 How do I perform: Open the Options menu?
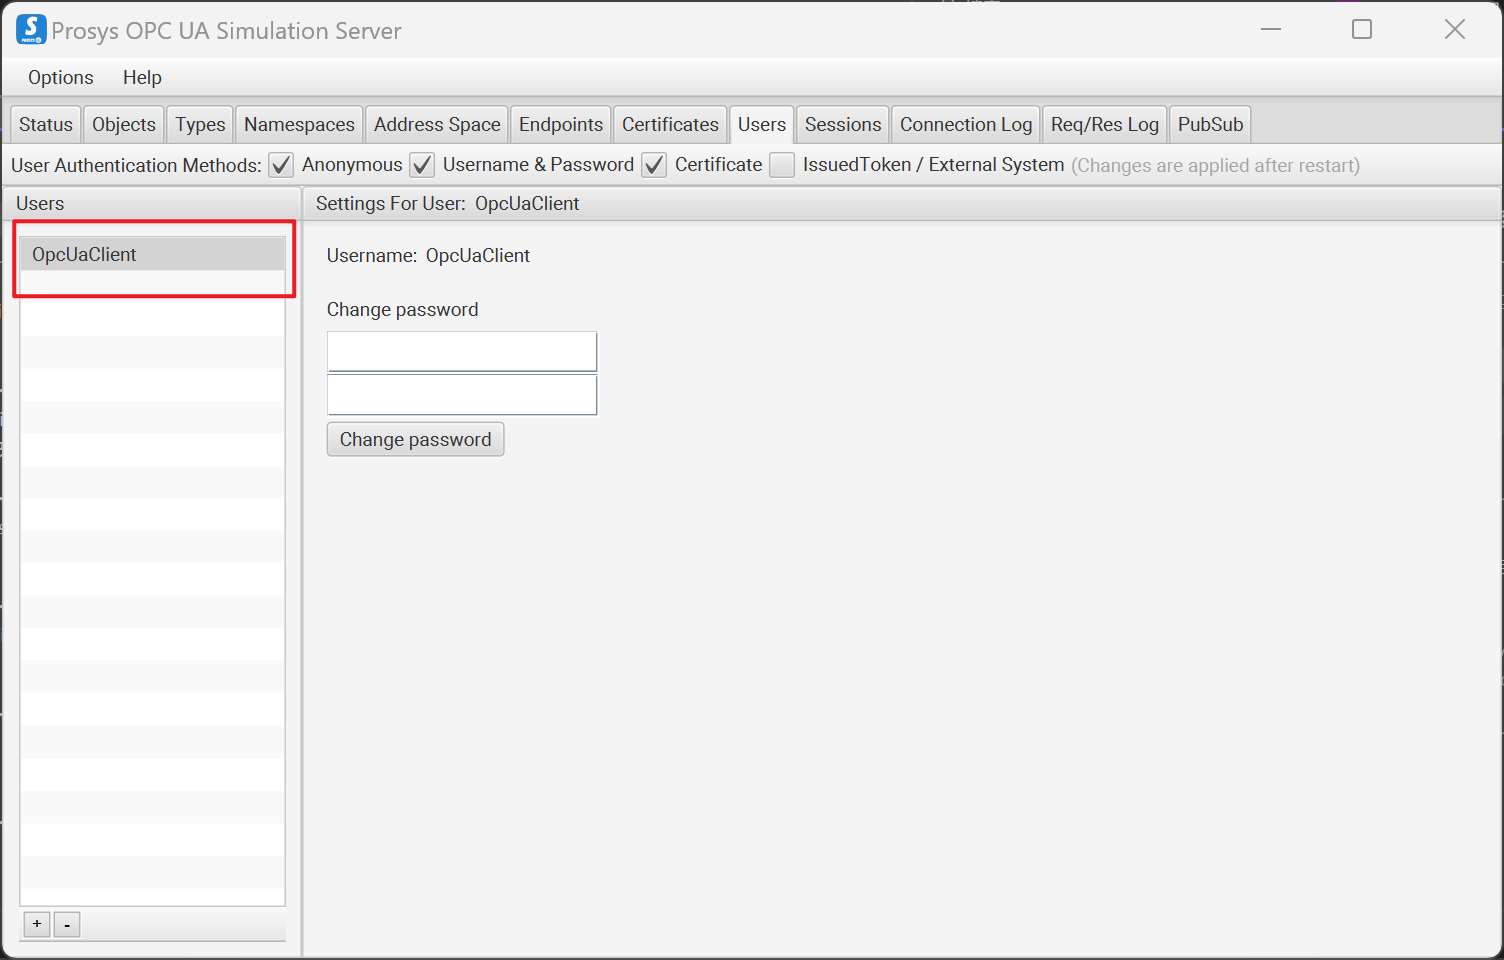click(60, 78)
